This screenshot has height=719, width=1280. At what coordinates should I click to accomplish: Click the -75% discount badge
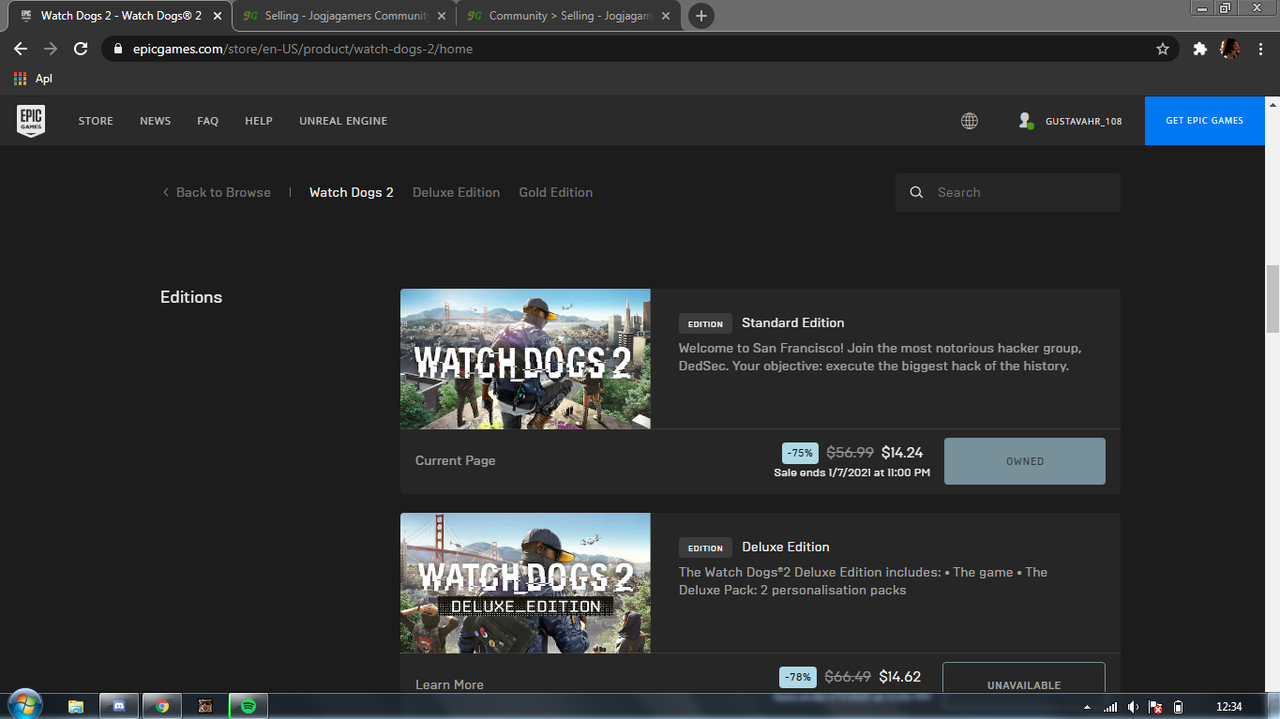[800, 453]
